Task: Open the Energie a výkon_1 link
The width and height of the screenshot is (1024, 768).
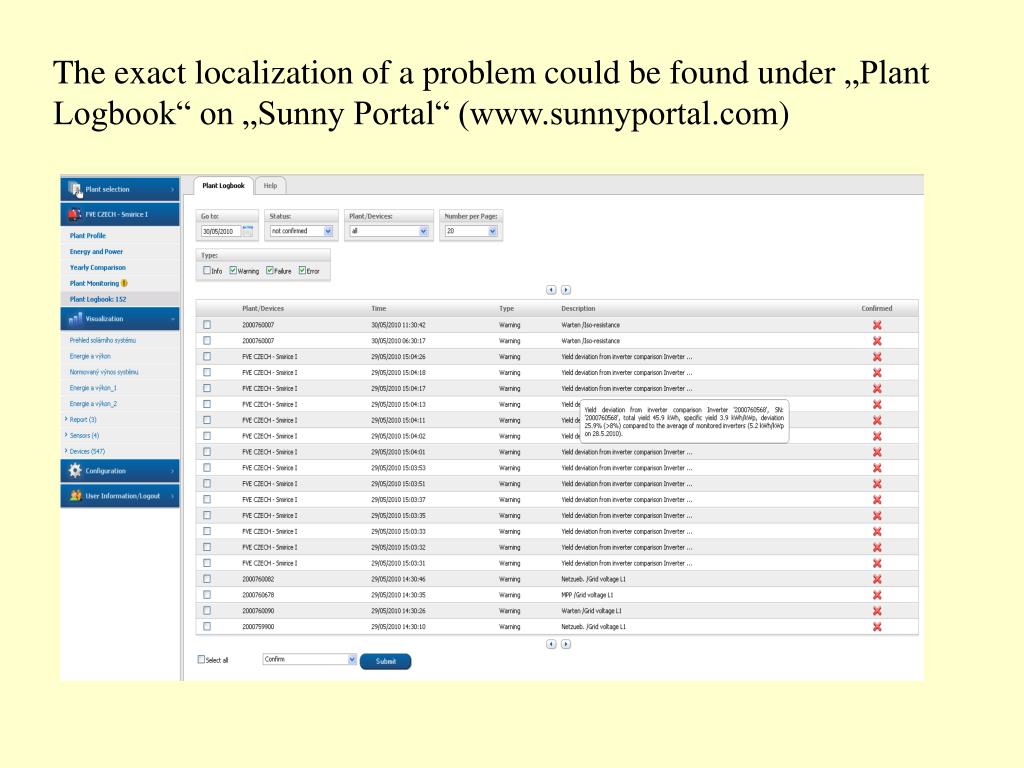Action: [93, 388]
